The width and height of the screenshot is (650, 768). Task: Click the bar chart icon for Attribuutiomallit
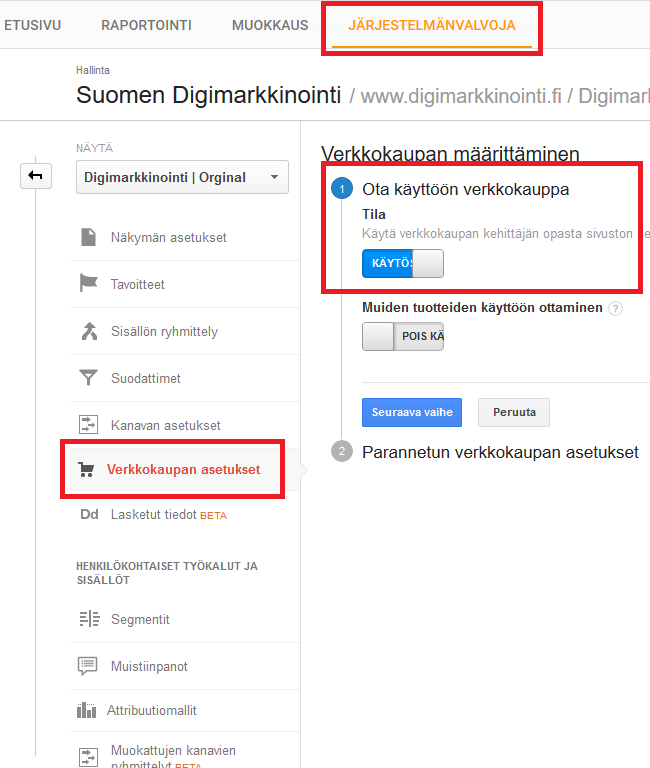click(x=86, y=710)
